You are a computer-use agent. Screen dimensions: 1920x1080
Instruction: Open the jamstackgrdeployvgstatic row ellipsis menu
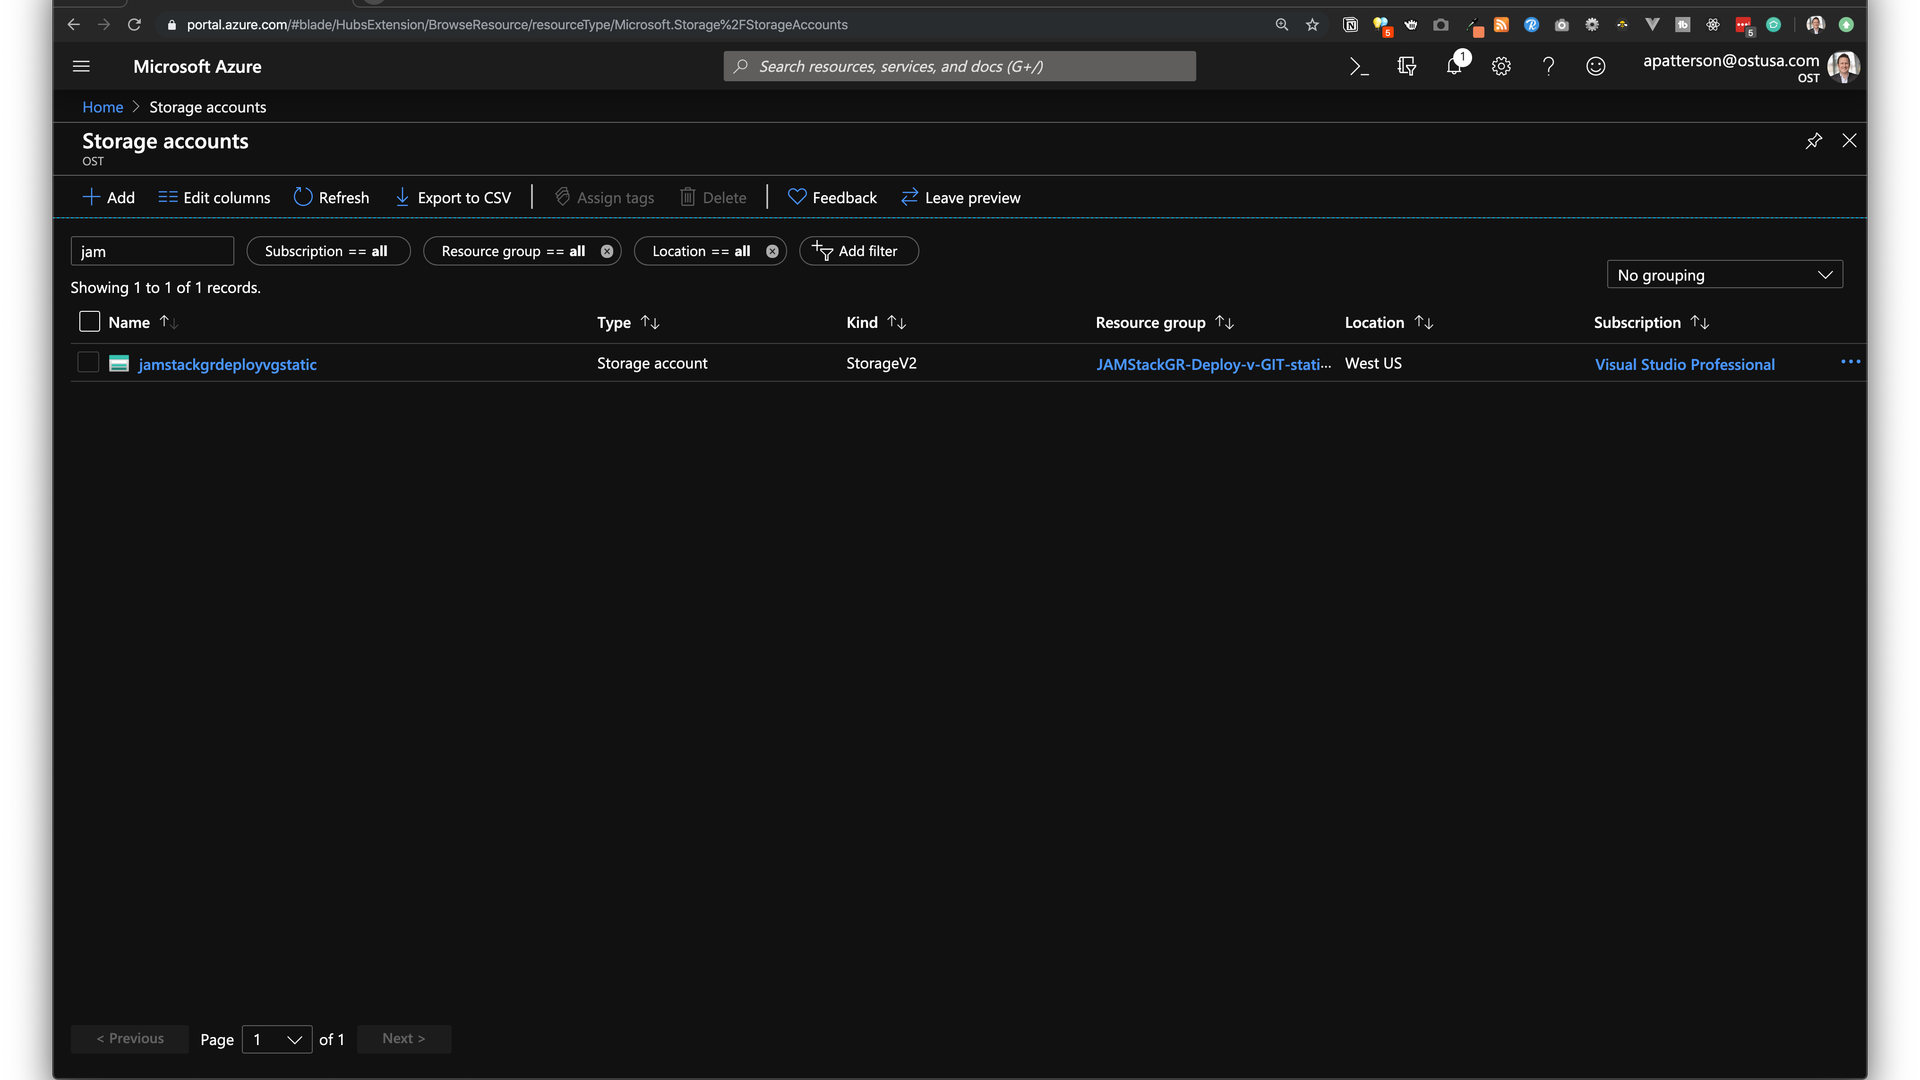(x=1850, y=362)
